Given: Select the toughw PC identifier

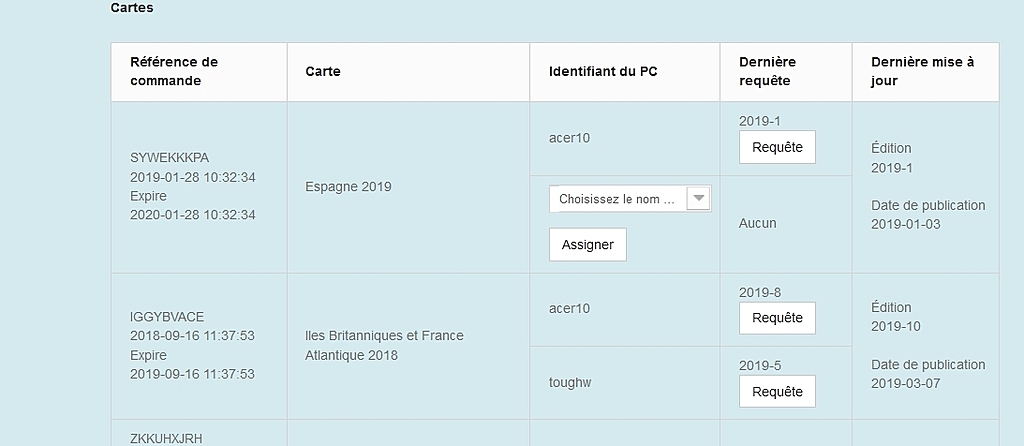Looking at the screenshot, I should [570, 383].
